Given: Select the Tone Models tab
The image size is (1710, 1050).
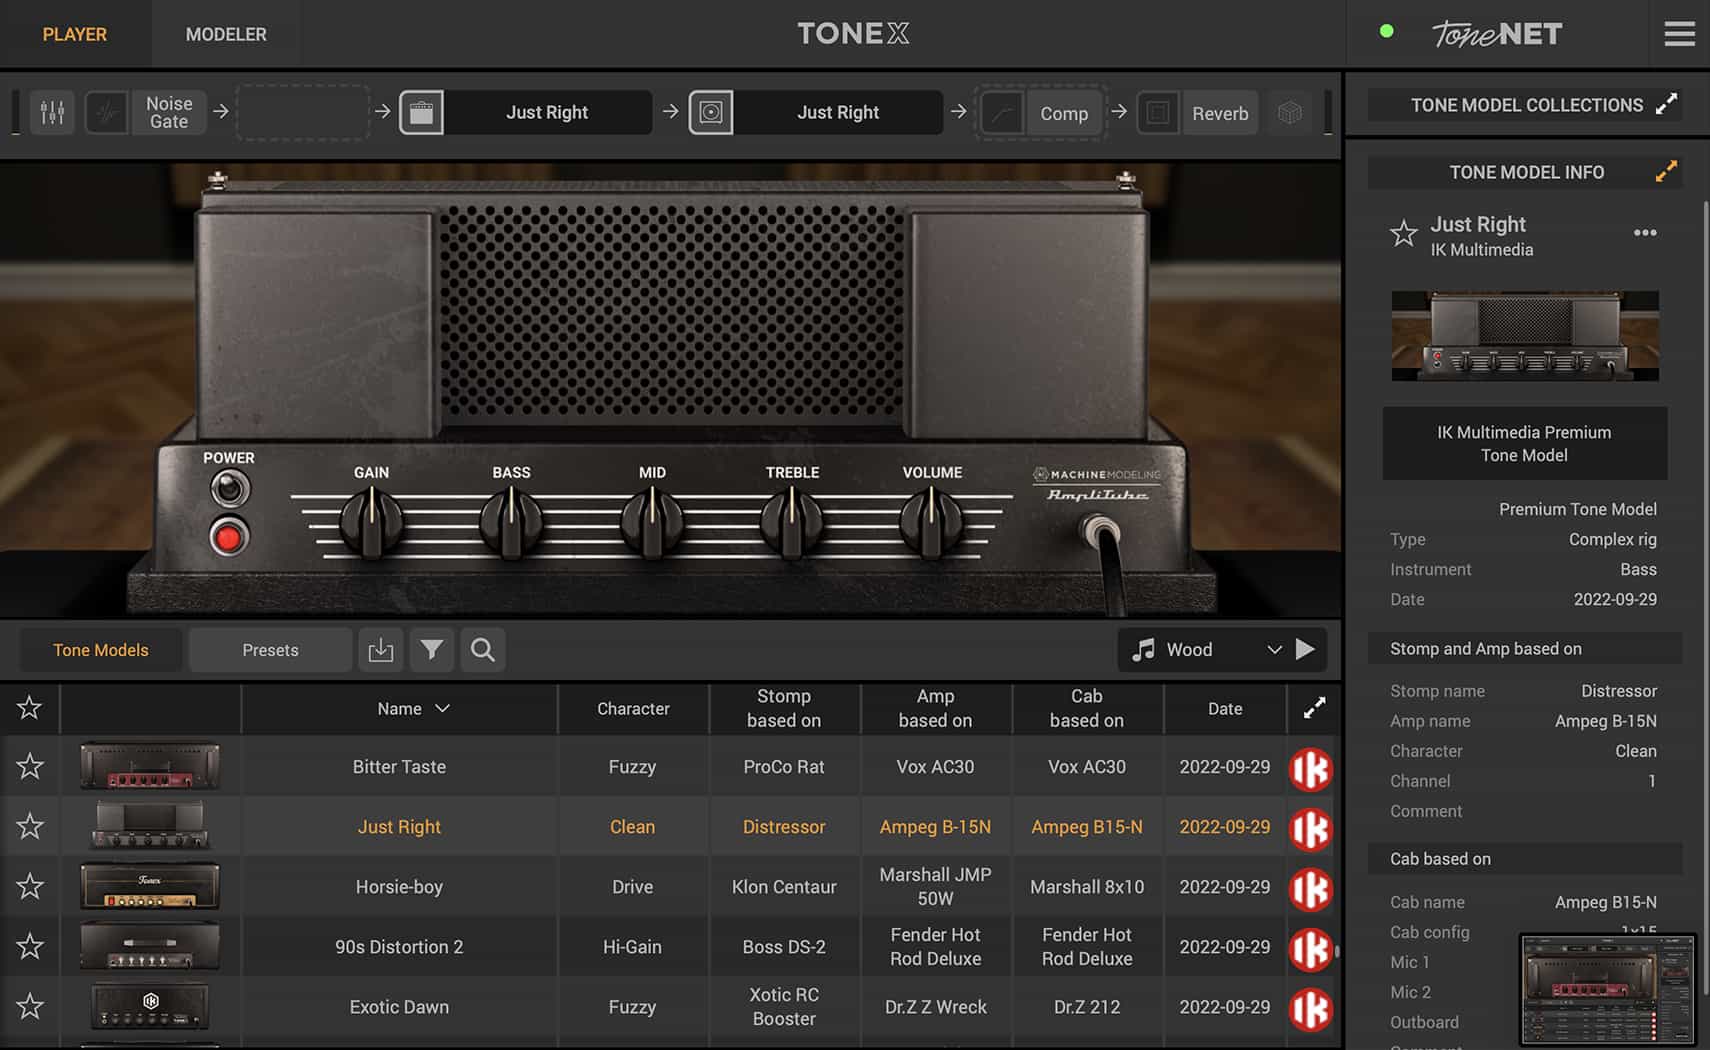Looking at the screenshot, I should tap(101, 650).
